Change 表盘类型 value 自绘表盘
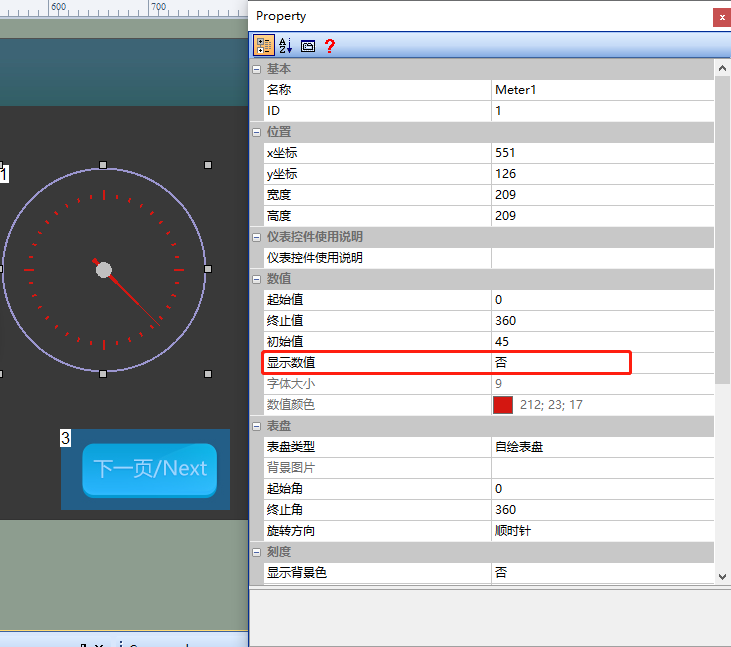Viewport: 731px width, 647px height. pyautogui.click(x=602, y=447)
